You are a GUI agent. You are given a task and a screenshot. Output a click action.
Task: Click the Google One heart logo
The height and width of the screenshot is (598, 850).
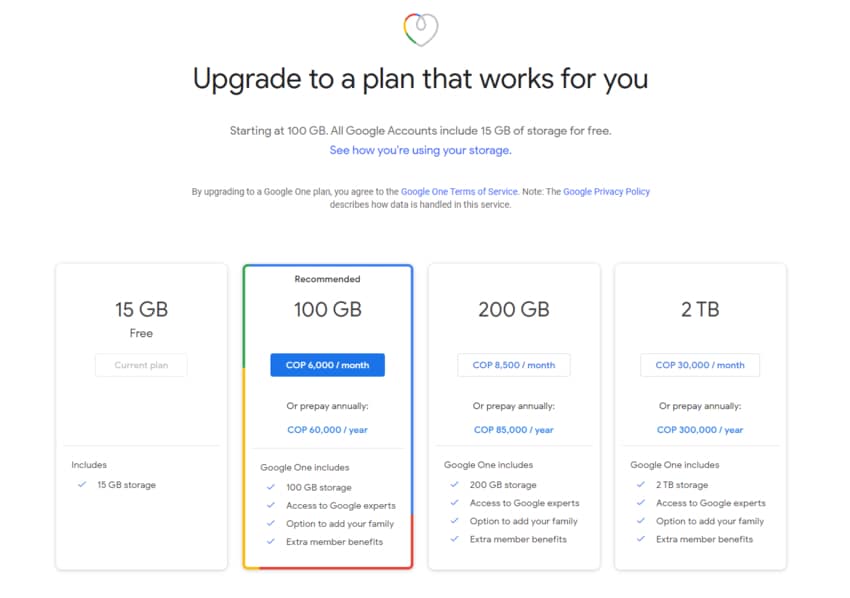point(420,29)
